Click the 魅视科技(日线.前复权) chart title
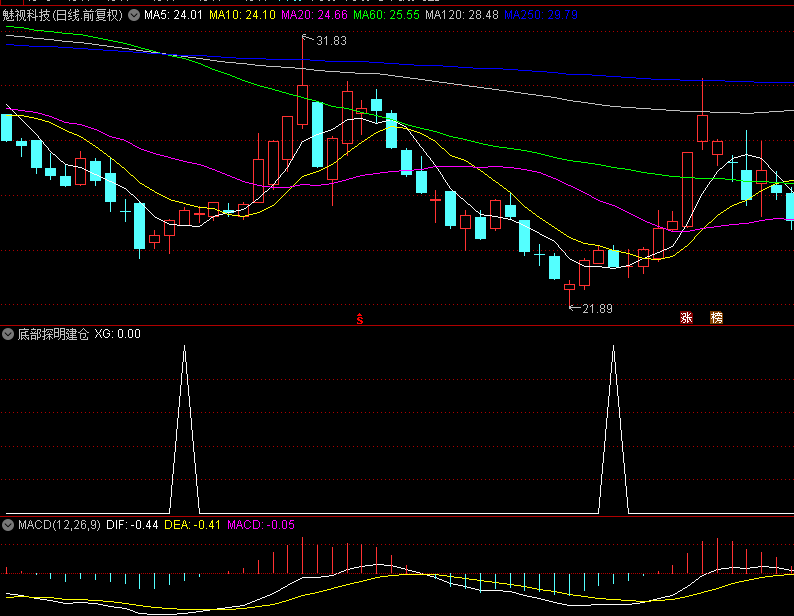Screen dimensions: 794x616 63,15
